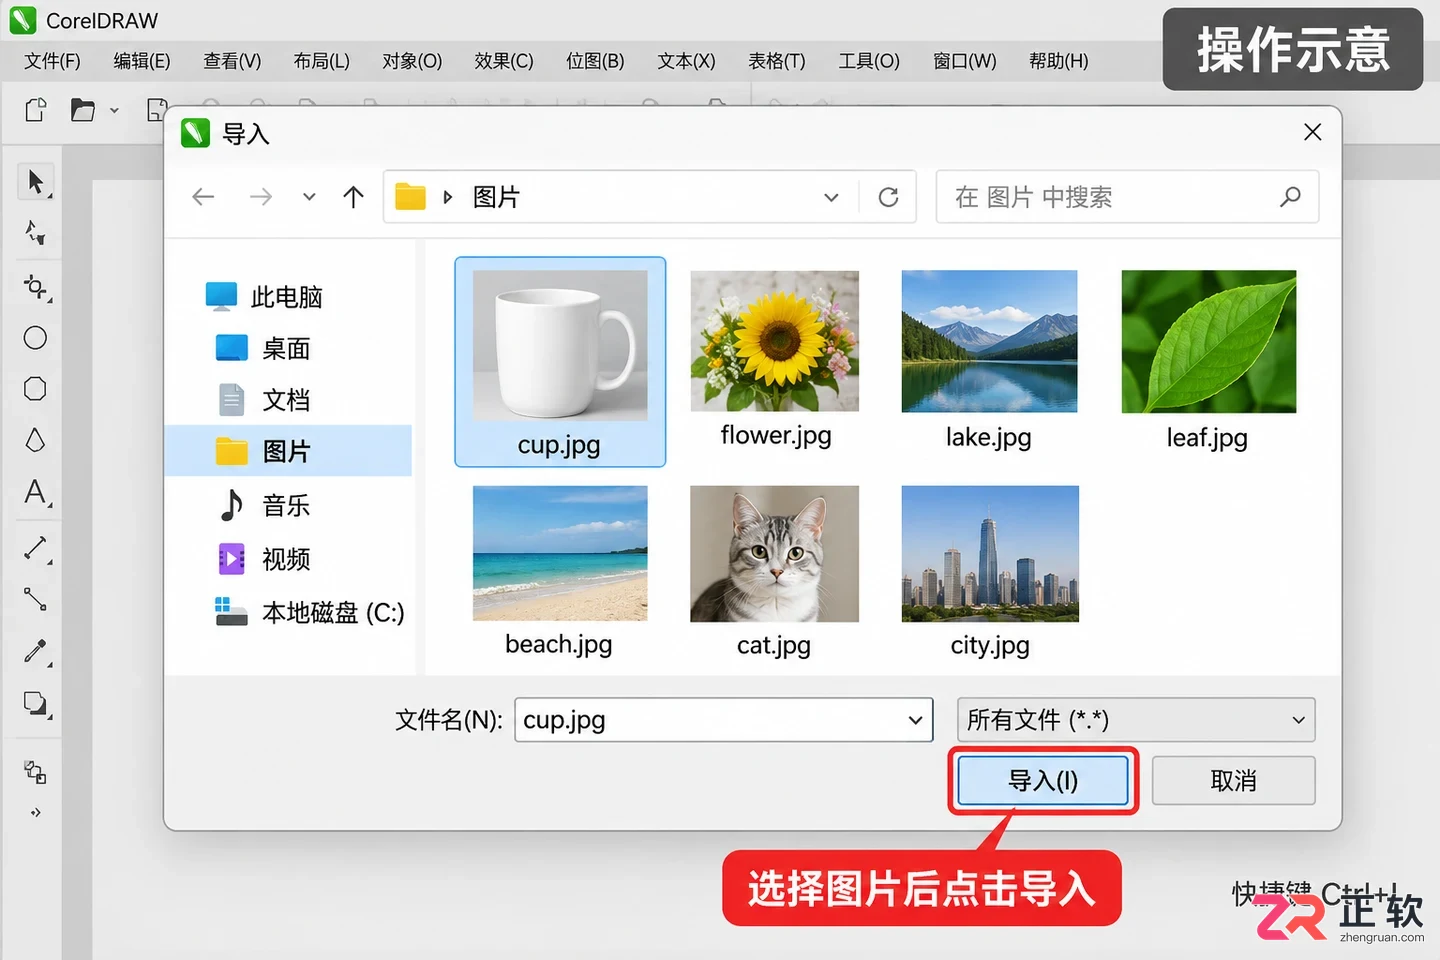Image resolution: width=1440 pixels, height=960 pixels.
Task: Open the recent locations dropdown chevron
Action: pos(309,197)
